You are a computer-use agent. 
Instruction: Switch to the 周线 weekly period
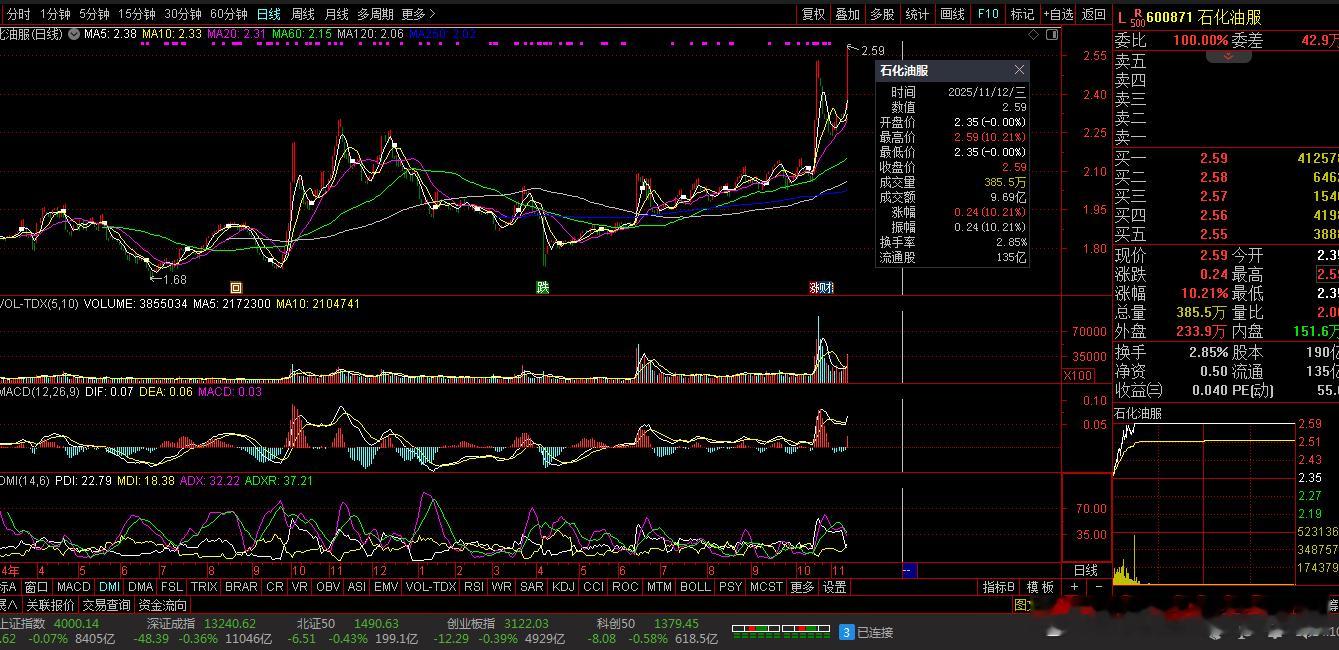[x=302, y=14]
